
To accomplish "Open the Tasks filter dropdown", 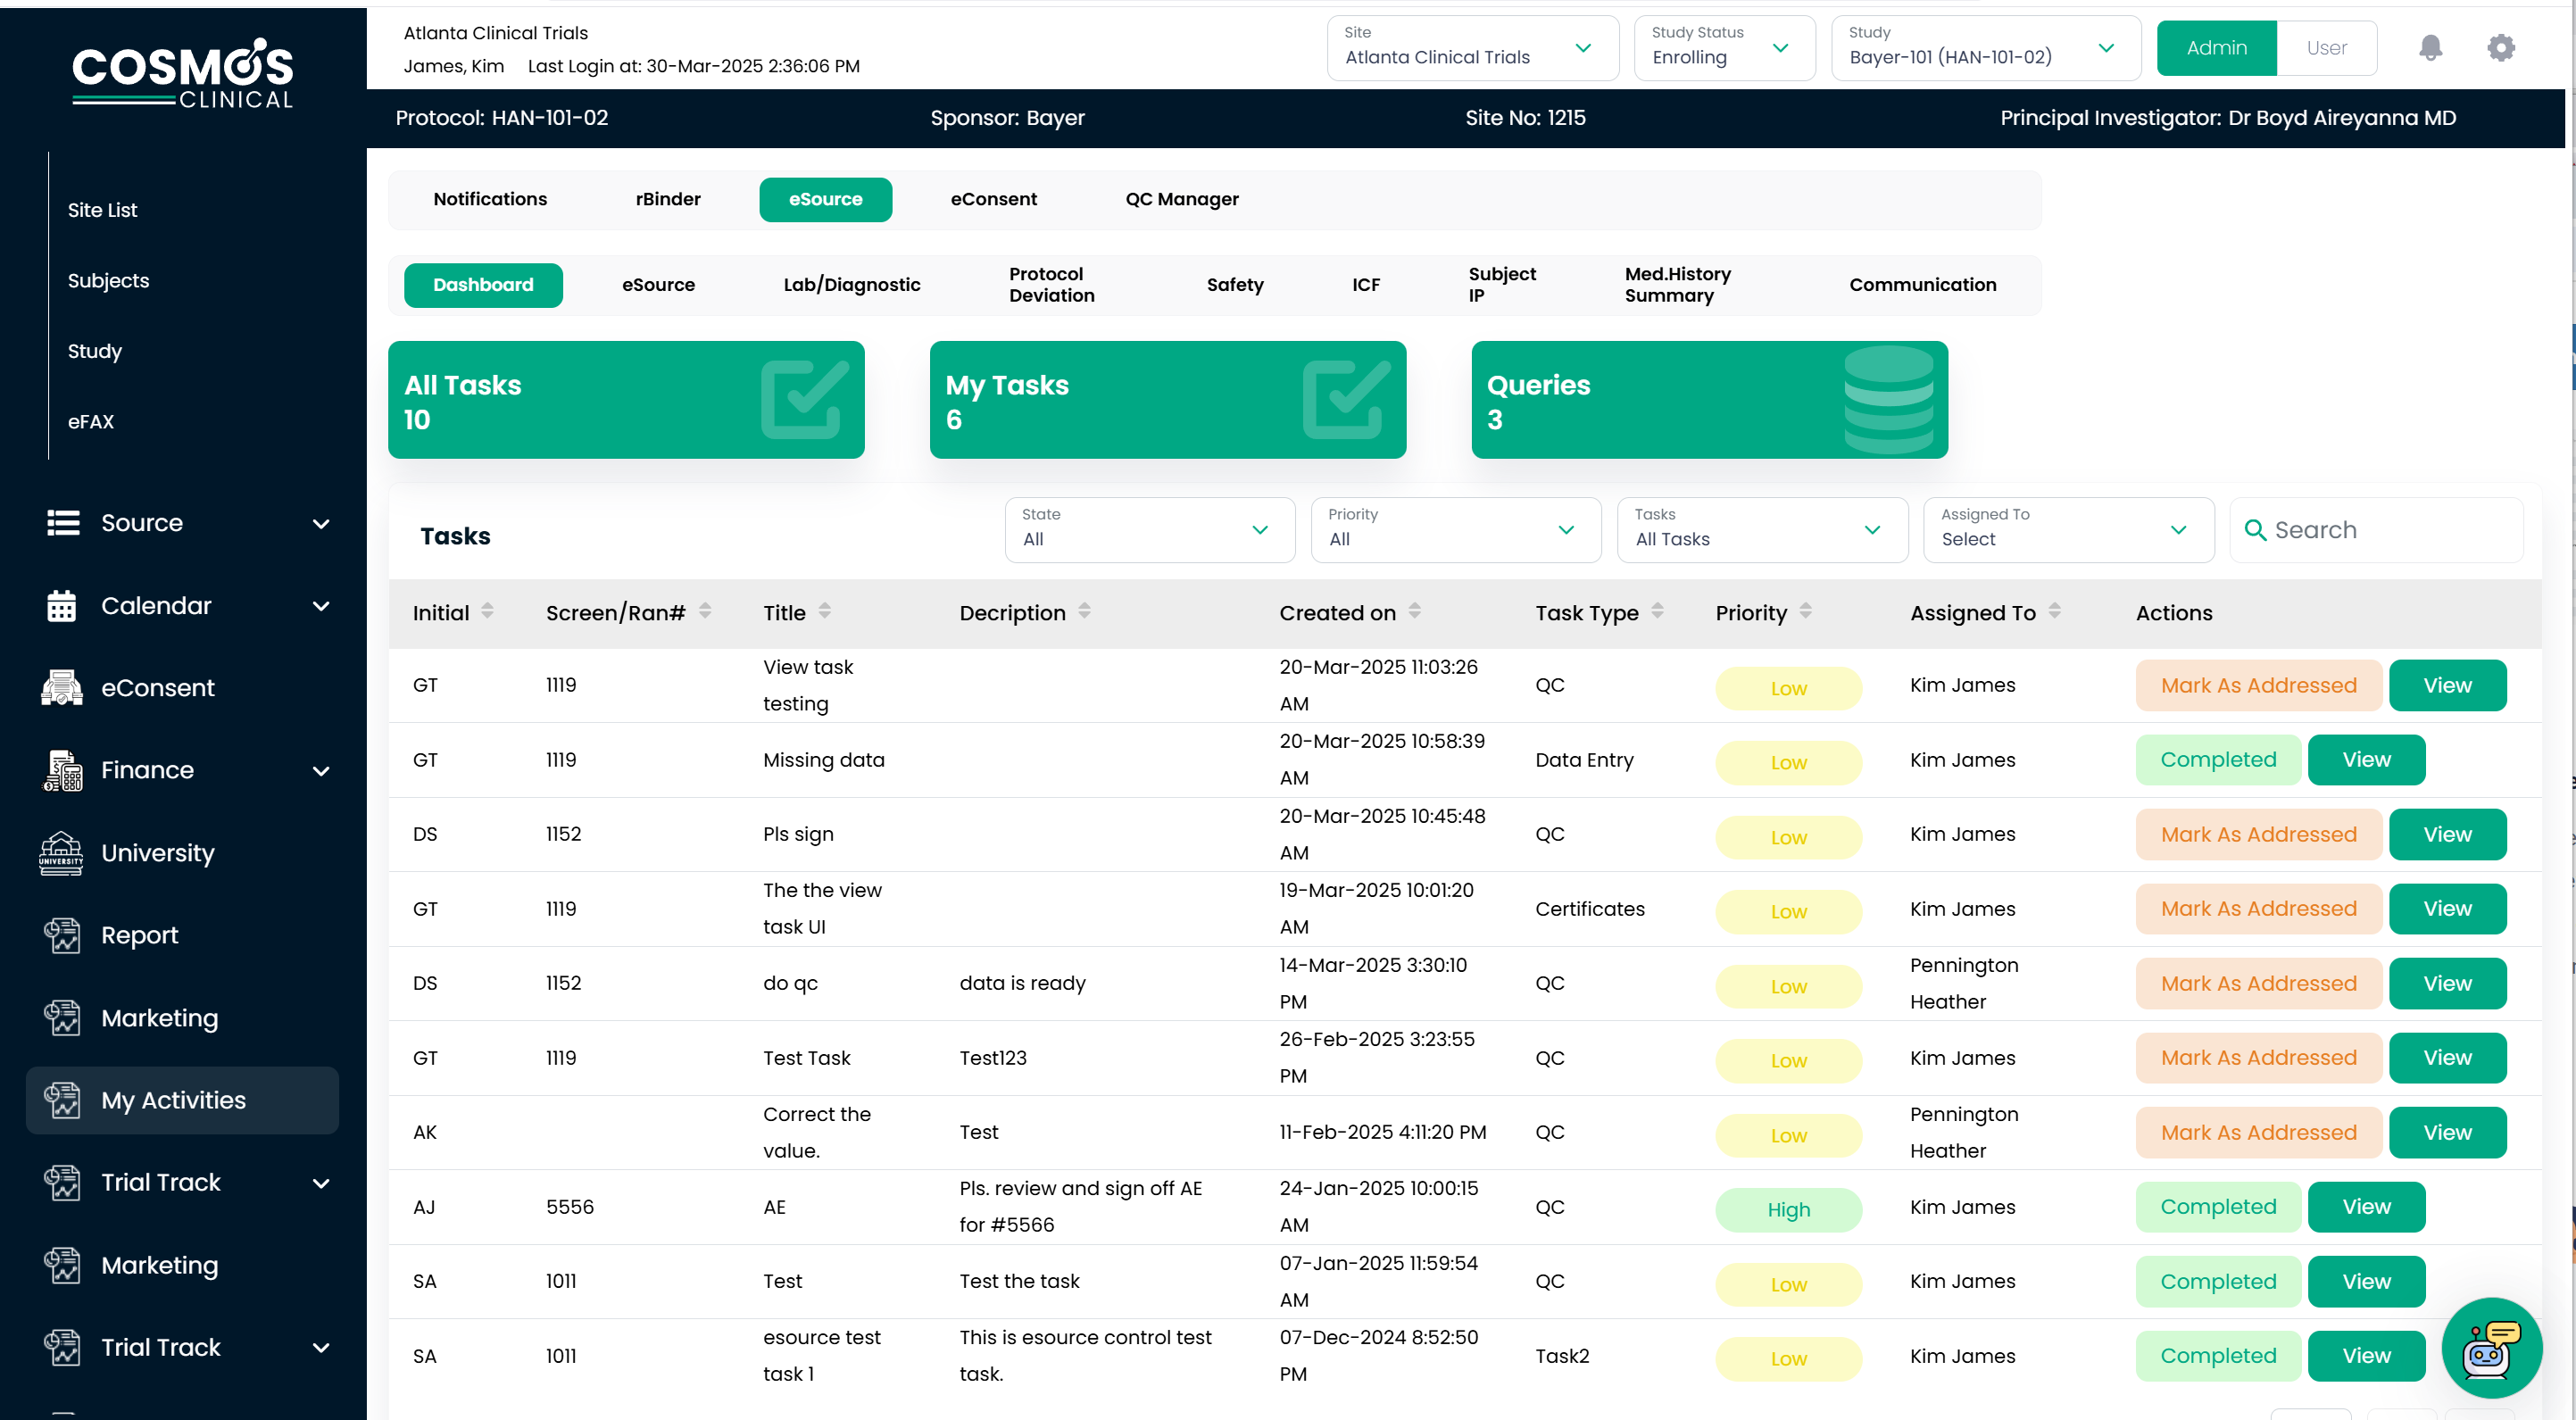I will (1762, 530).
